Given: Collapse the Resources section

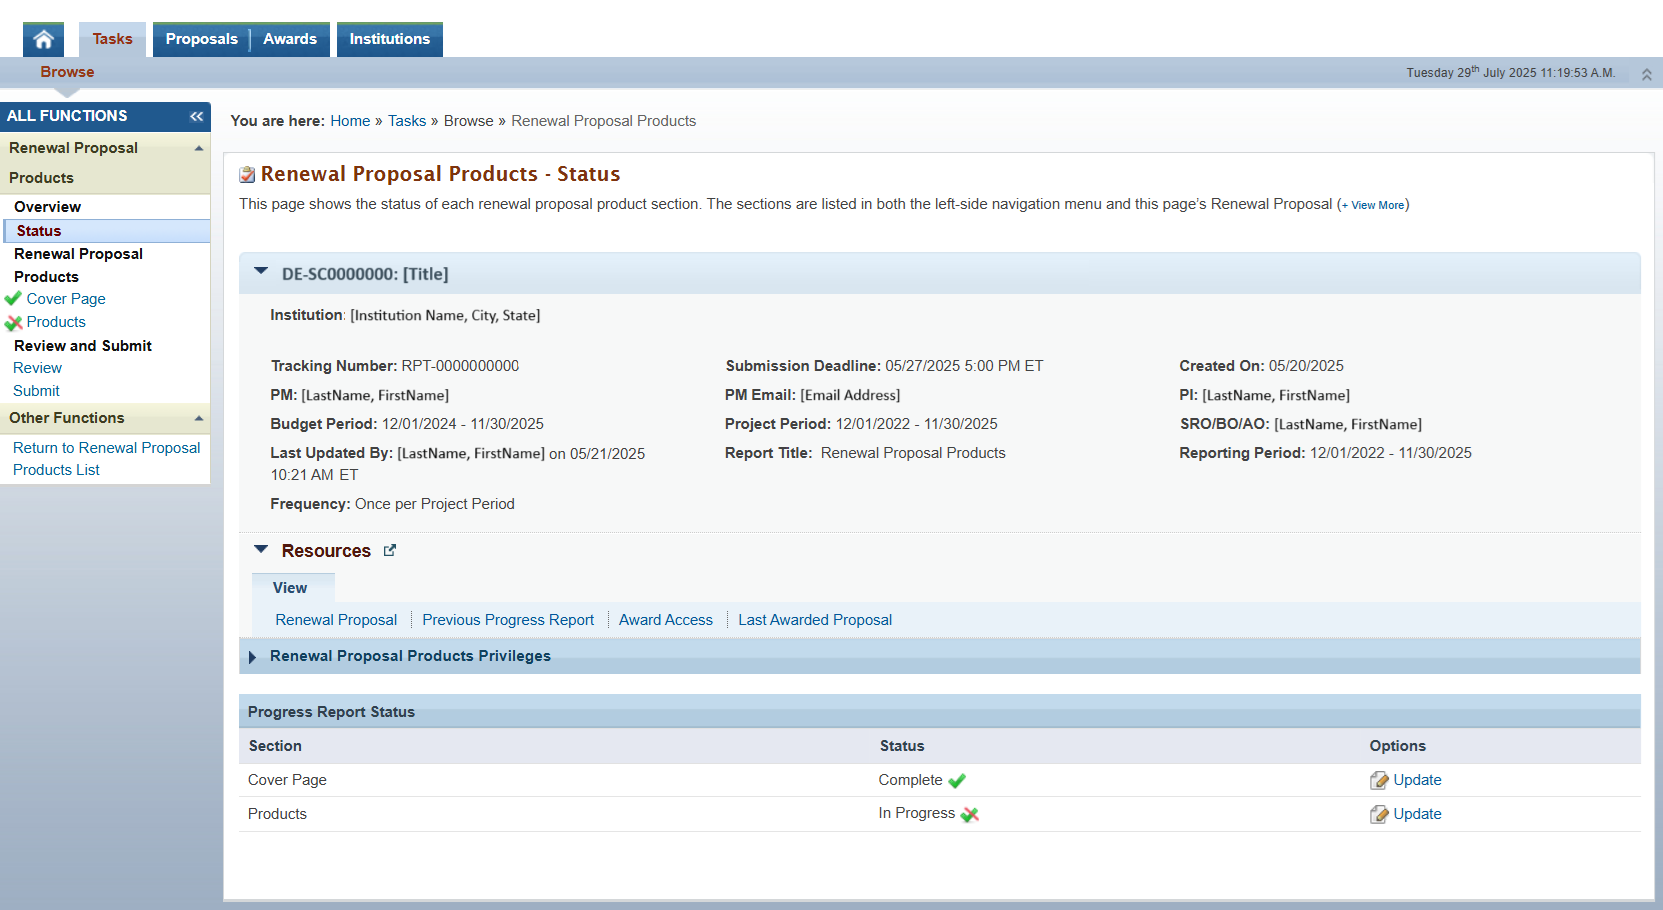Looking at the screenshot, I should coord(261,550).
